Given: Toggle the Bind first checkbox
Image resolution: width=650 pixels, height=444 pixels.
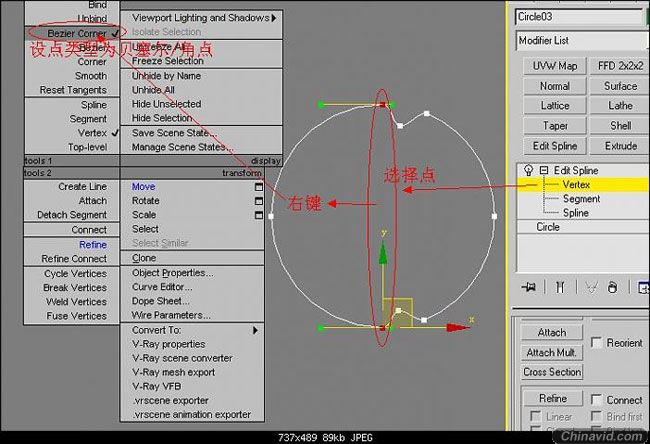Looking at the screenshot, I should click(596, 416).
